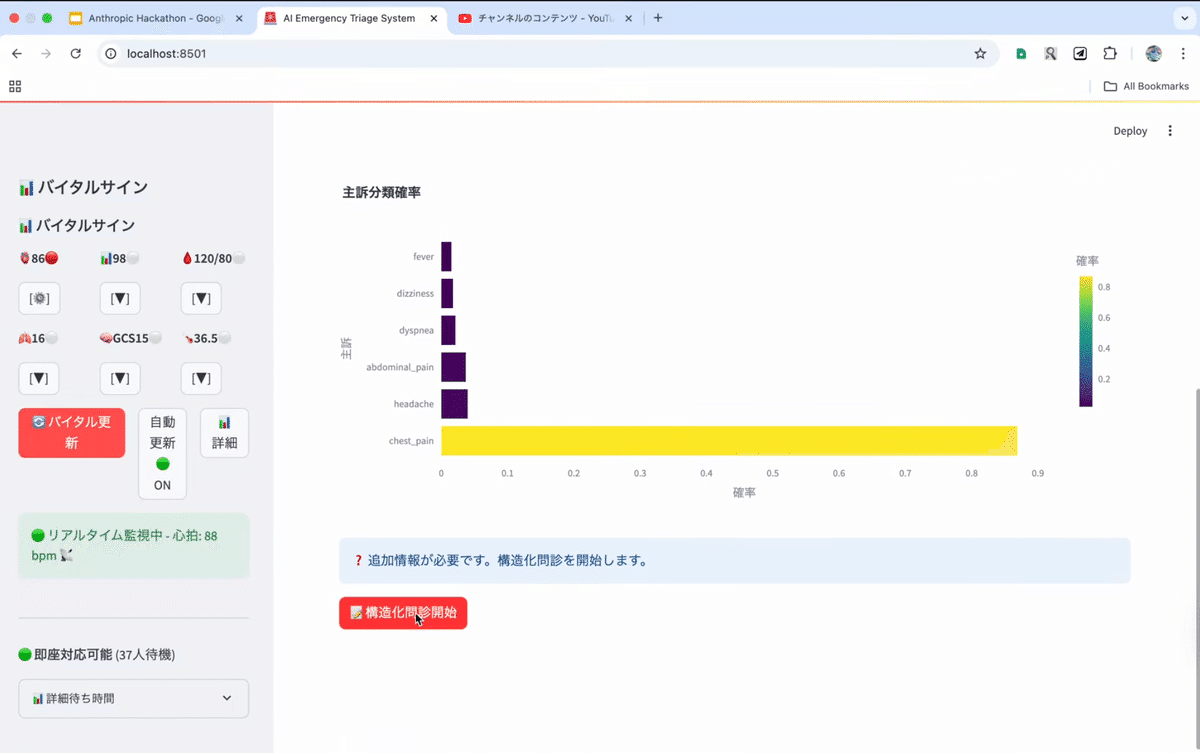The image size is (1200, 754).
Task: Expand the temperature 36.5 arrow button
Action: click(201, 379)
